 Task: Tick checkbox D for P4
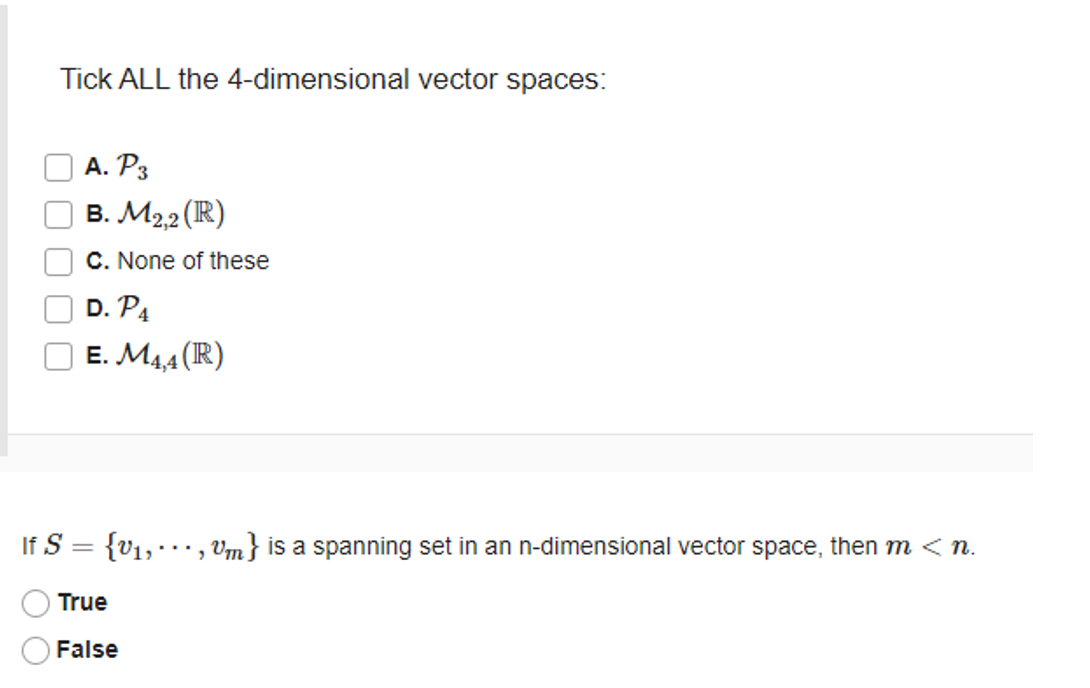pyautogui.click(x=57, y=310)
